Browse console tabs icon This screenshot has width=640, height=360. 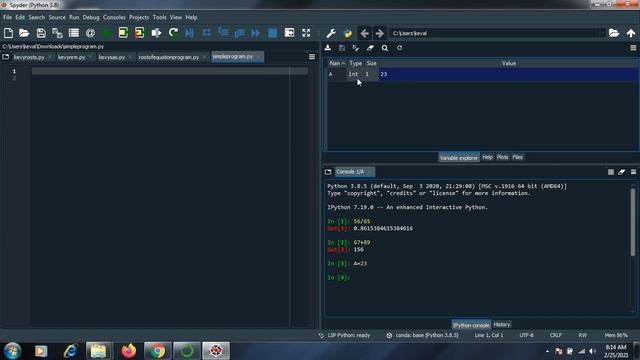point(328,172)
